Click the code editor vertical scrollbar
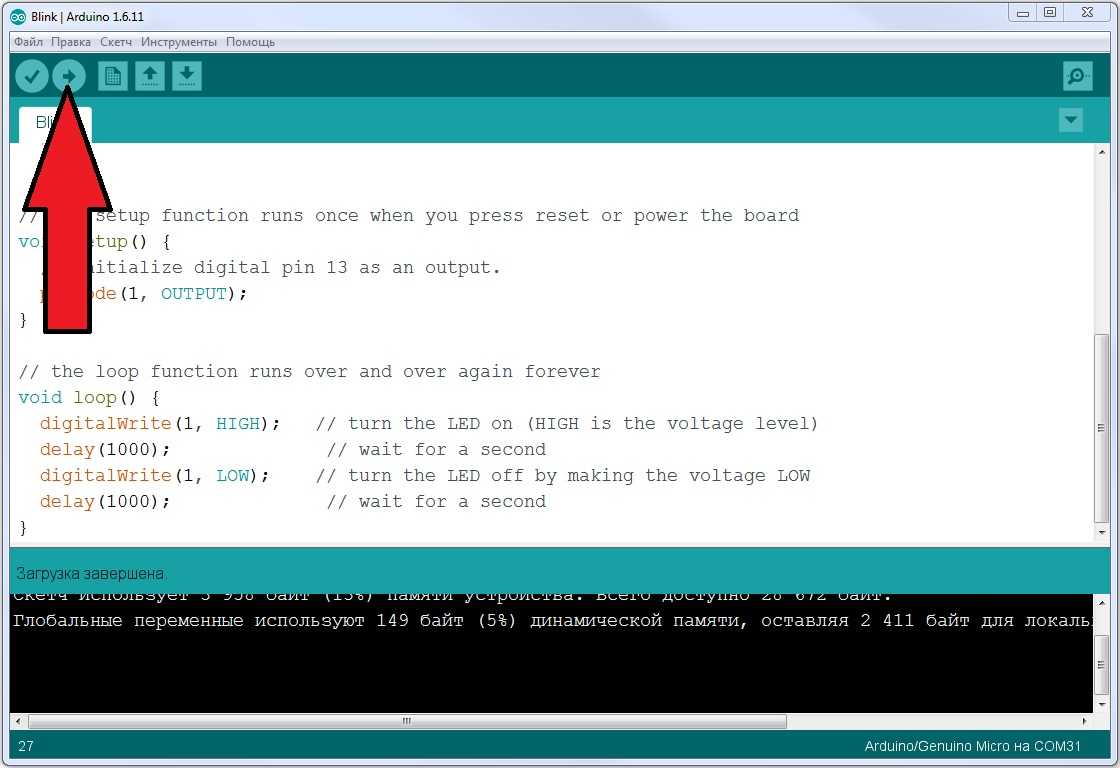1120x768 pixels. [x=1101, y=400]
